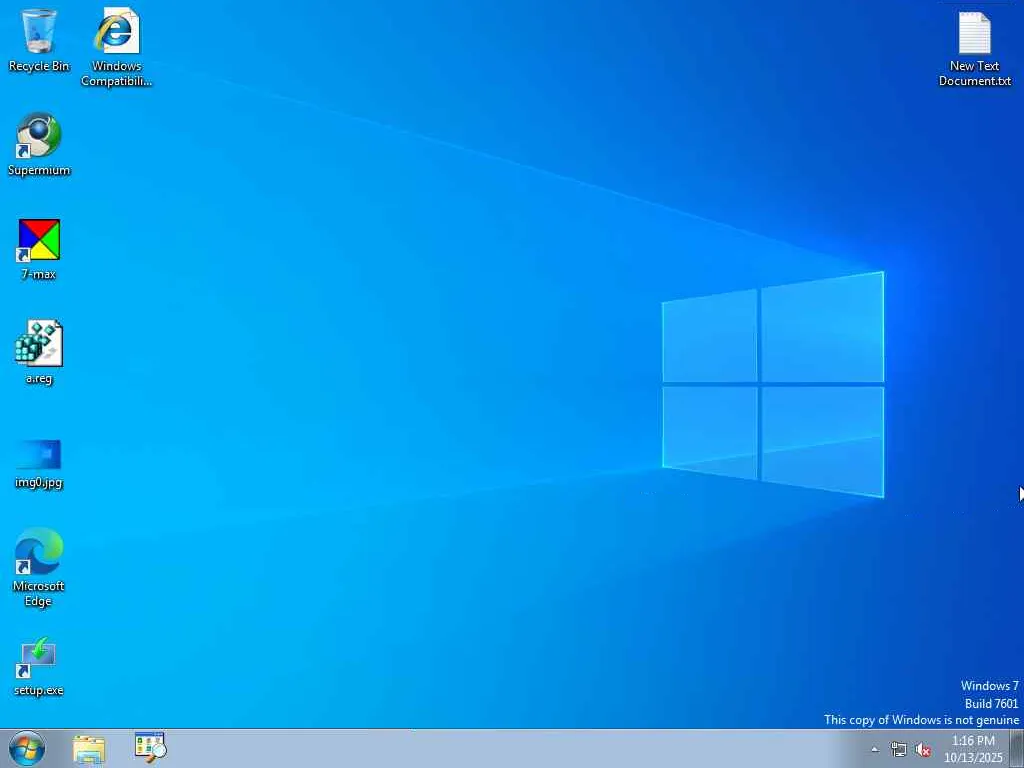1024x768 pixels.
Task: Open the clock showing 1:16 PM
Action: [972, 749]
